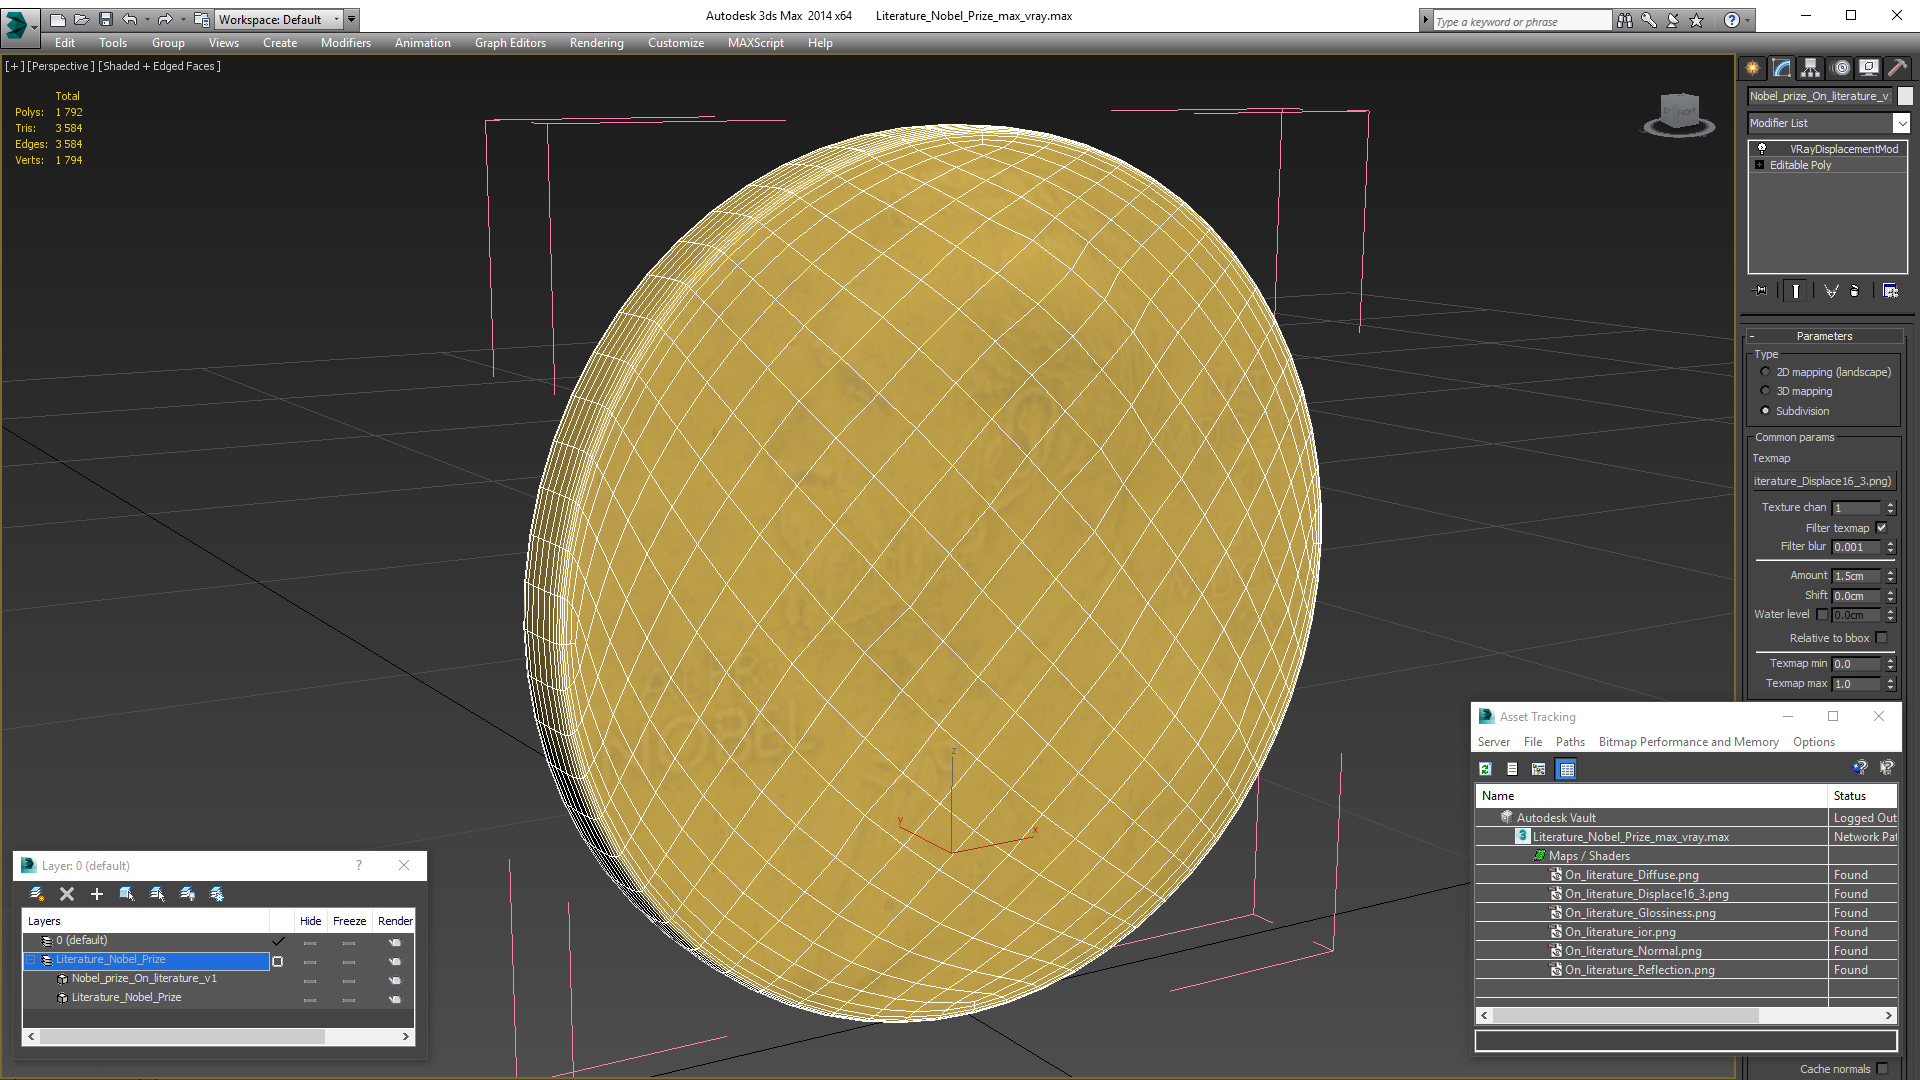
Task: Open the Utilities hammer panel tab
Action: tap(1897, 68)
